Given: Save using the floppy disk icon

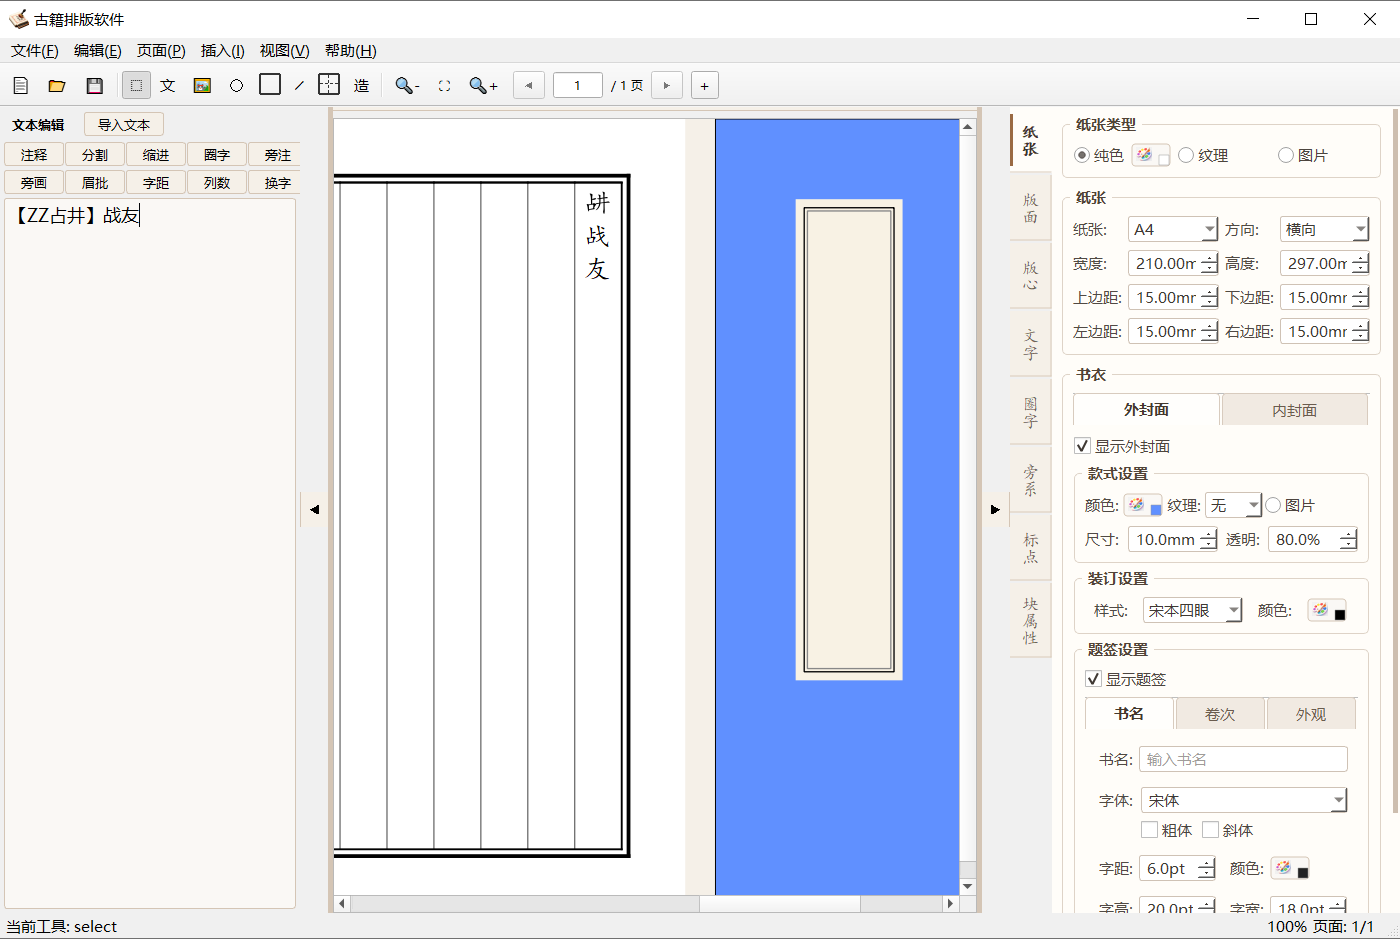Looking at the screenshot, I should [x=94, y=86].
